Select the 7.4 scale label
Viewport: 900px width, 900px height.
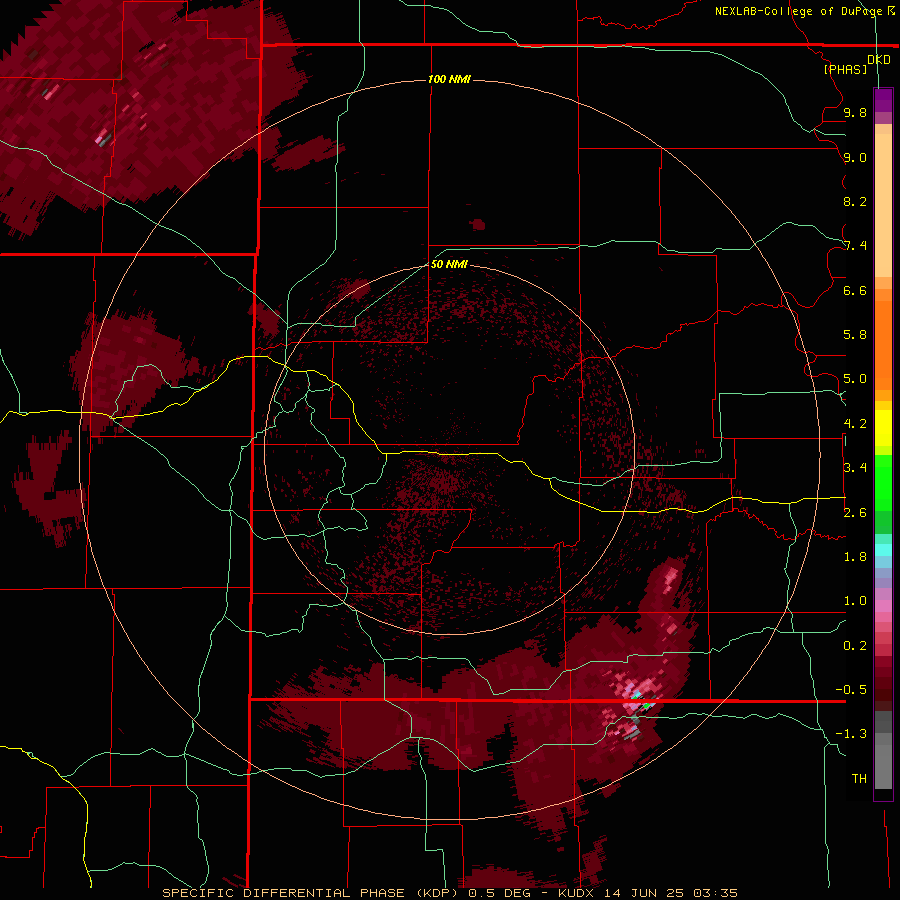[x=855, y=246]
